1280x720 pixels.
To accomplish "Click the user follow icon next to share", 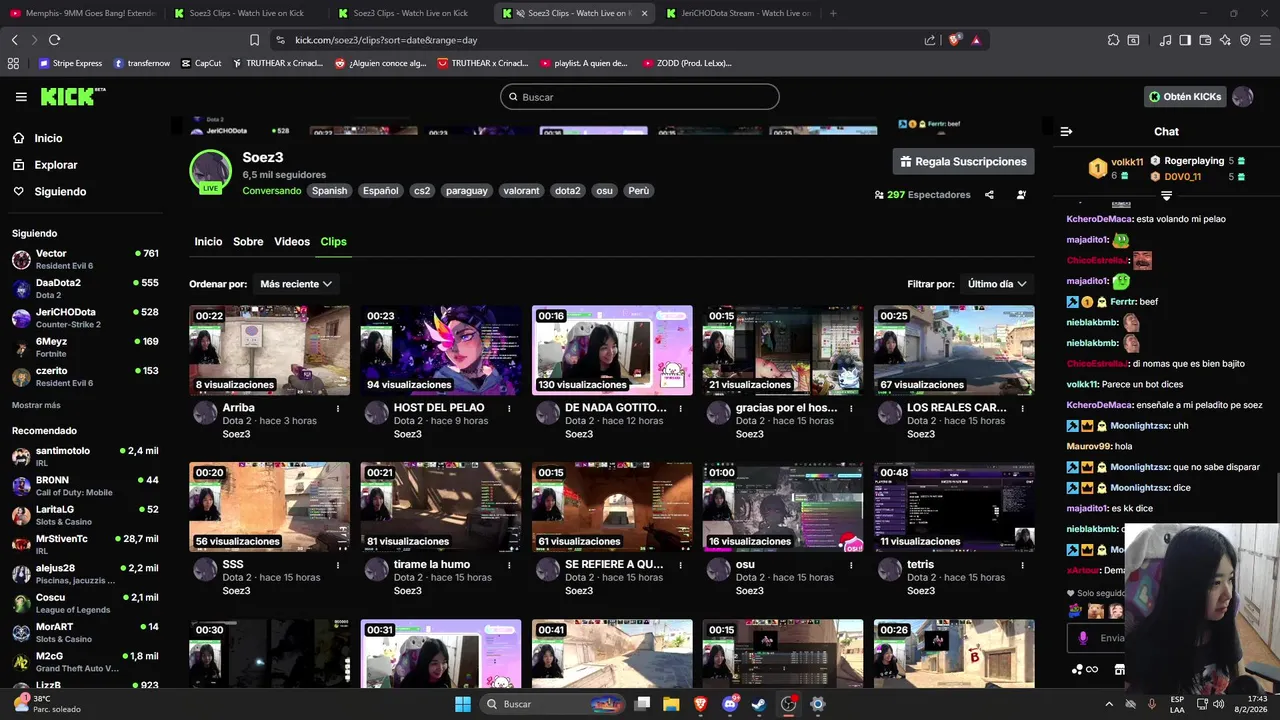I will coord(1021,195).
